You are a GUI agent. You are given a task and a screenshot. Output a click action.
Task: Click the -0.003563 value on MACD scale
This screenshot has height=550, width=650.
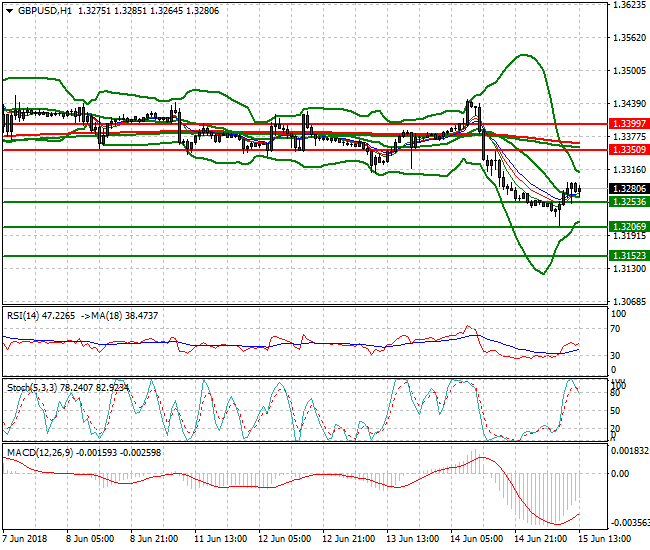(x=630, y=522)
